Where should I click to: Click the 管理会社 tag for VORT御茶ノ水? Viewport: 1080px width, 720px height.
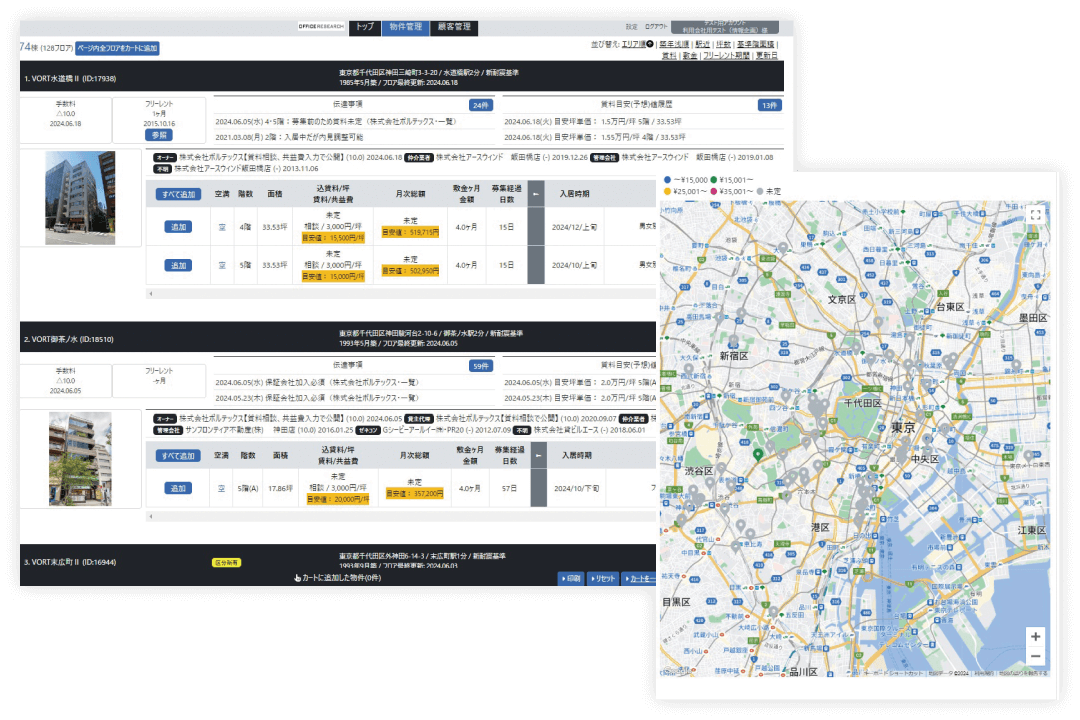click(x=168, y=430)
